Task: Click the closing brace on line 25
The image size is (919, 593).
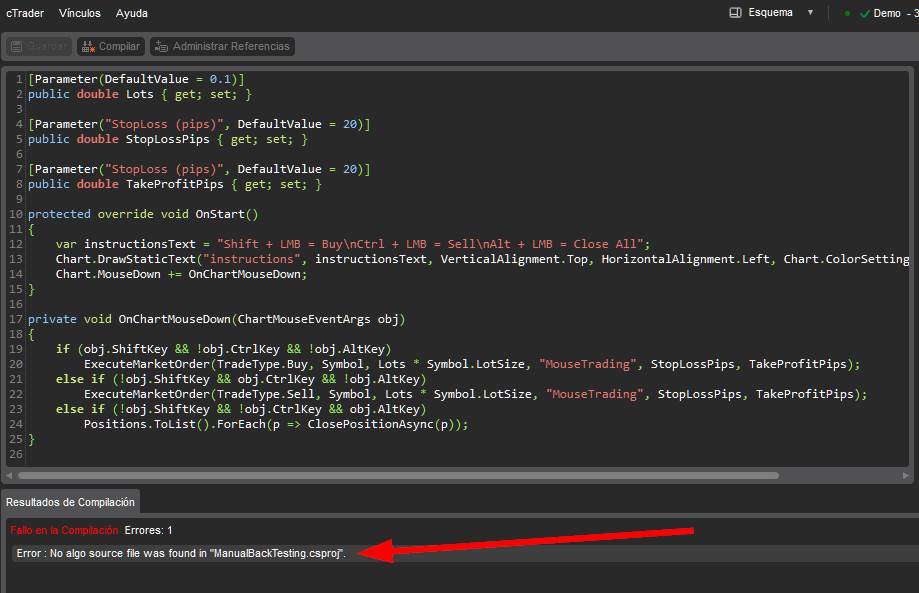Action: [32, 439]
